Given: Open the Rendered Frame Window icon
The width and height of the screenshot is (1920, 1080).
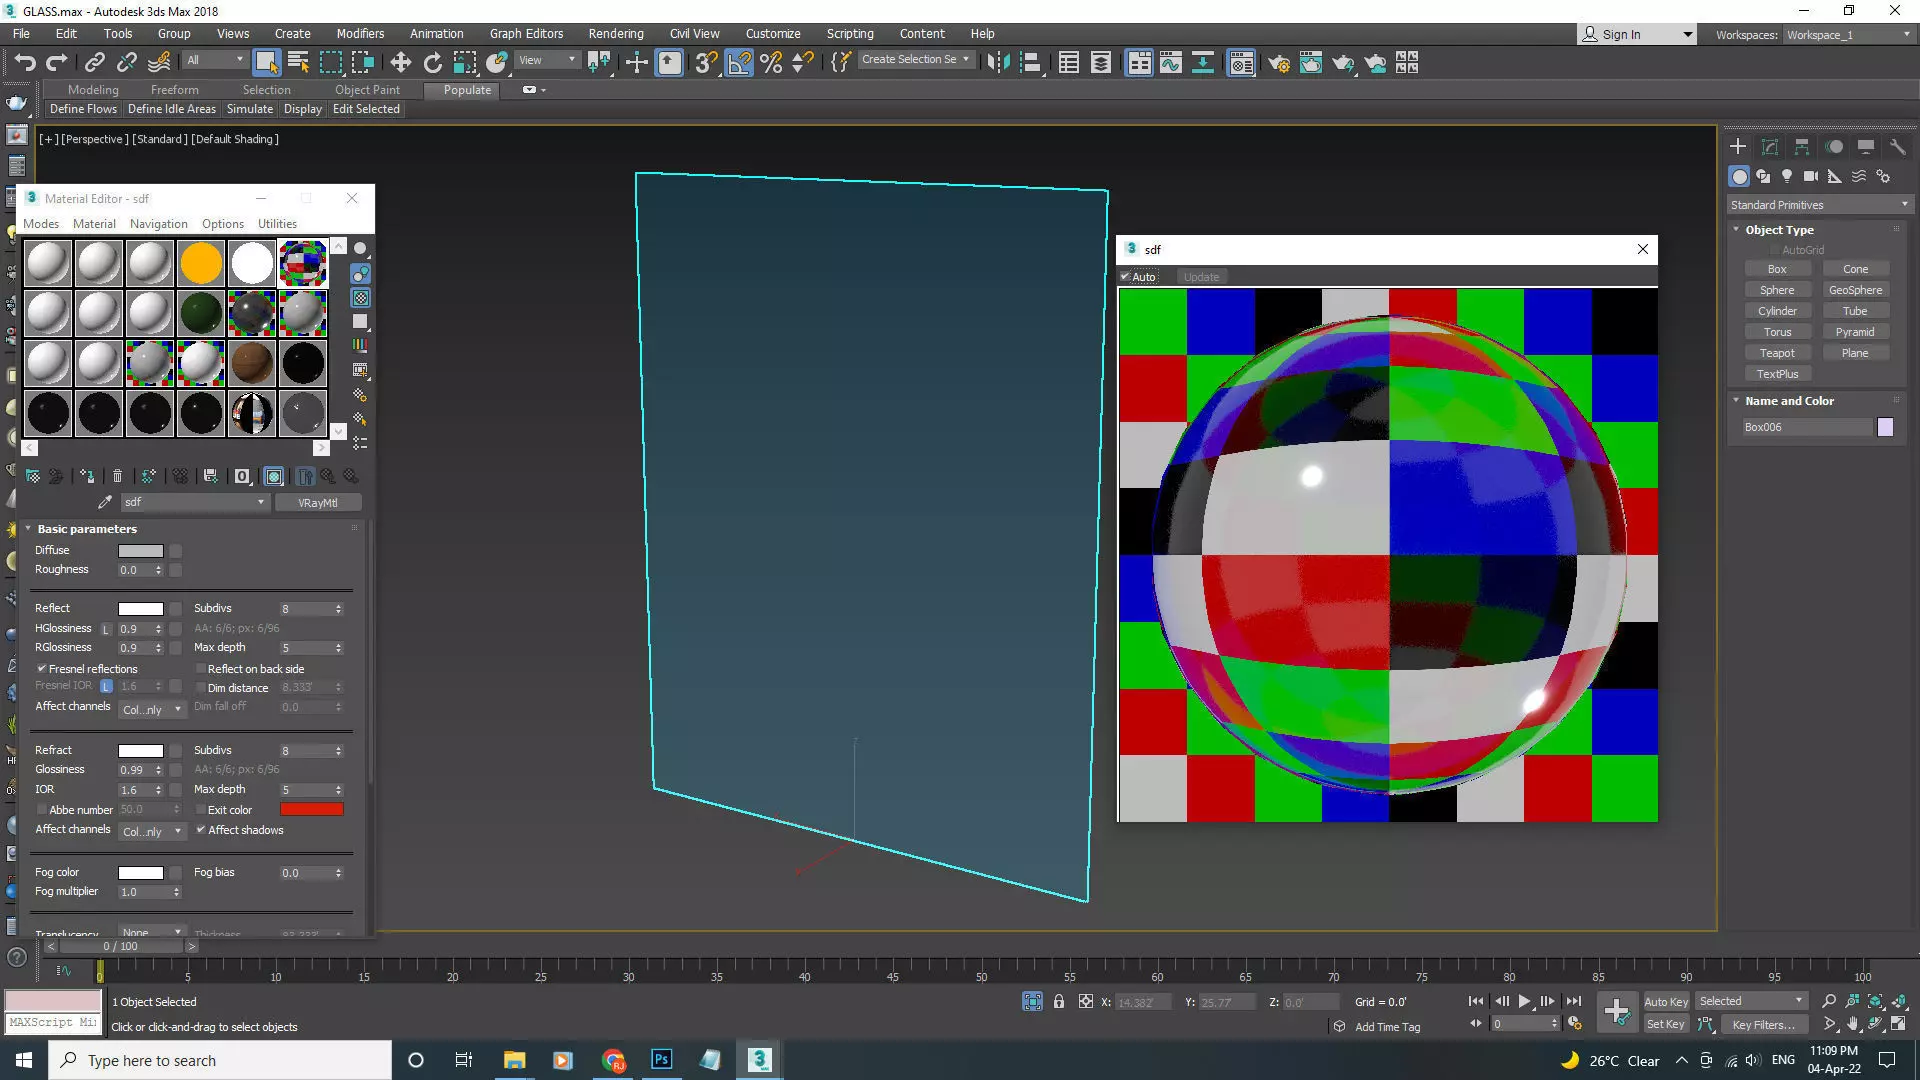Looking at the screenshot, I should tap(1310, 63).
